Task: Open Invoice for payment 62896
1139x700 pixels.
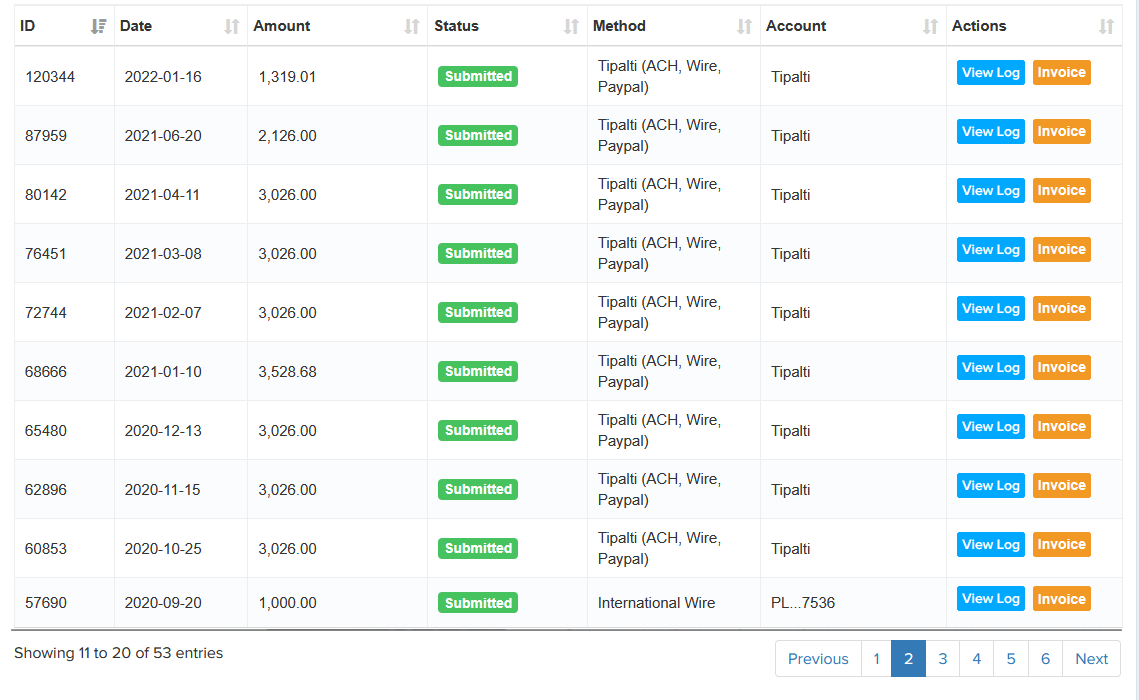Action: point(1061,486)
